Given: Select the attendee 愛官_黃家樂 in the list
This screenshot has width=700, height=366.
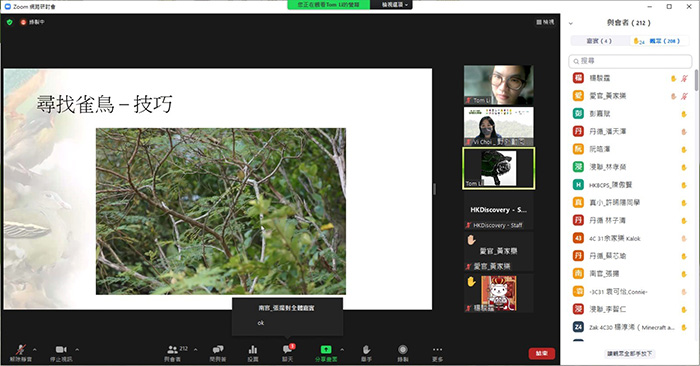Looking at the screenshot, I should pyautogui.click(x=631, y=96).
